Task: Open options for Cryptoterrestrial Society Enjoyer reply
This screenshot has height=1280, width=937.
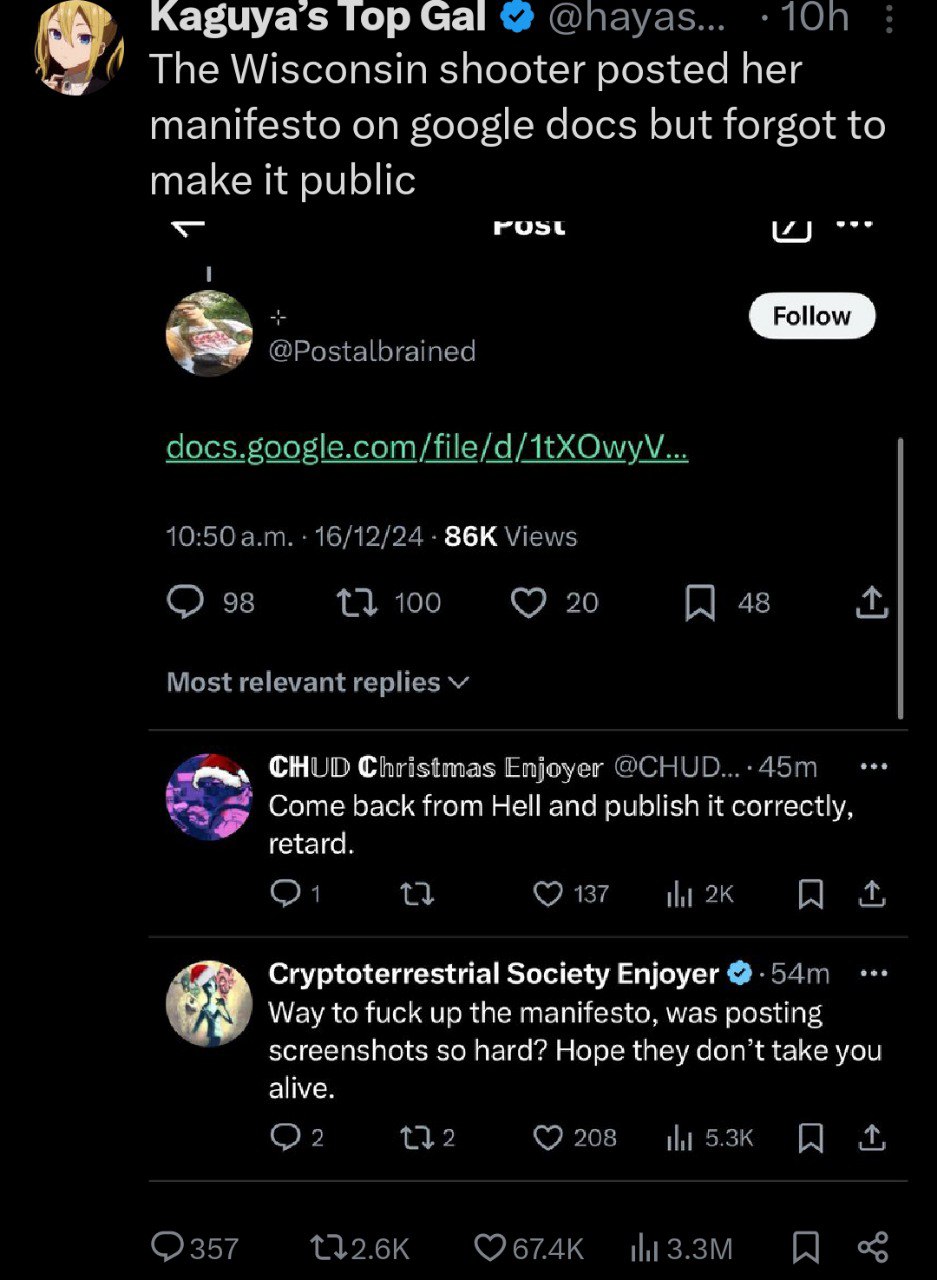Action: coord(874,973)
